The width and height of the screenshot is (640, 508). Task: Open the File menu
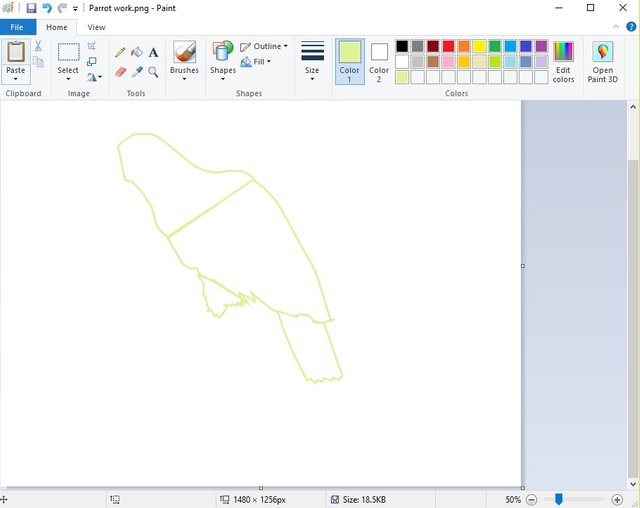[x=17, y=27]
